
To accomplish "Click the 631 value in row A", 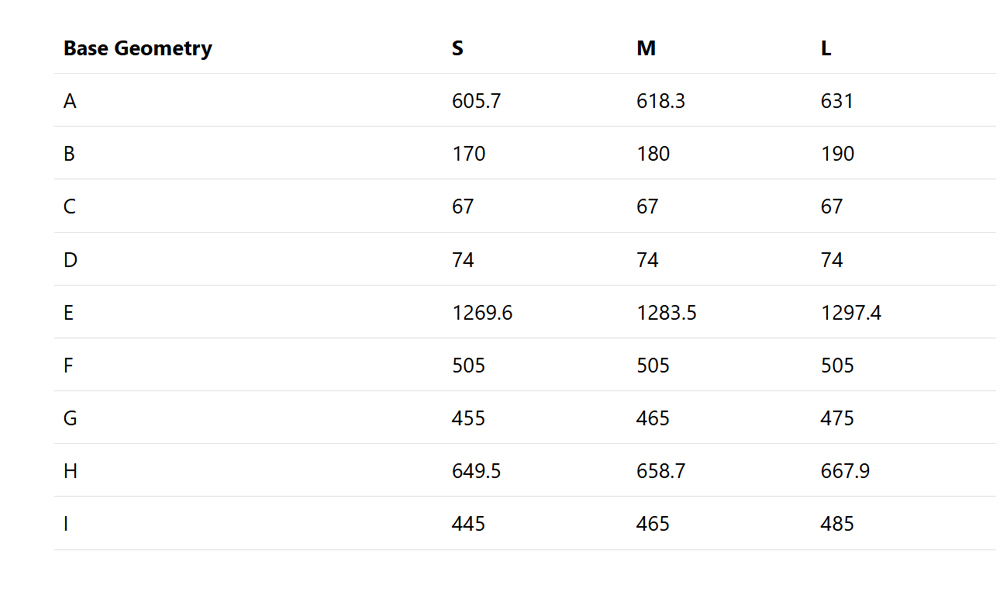I will pos(837,101).
